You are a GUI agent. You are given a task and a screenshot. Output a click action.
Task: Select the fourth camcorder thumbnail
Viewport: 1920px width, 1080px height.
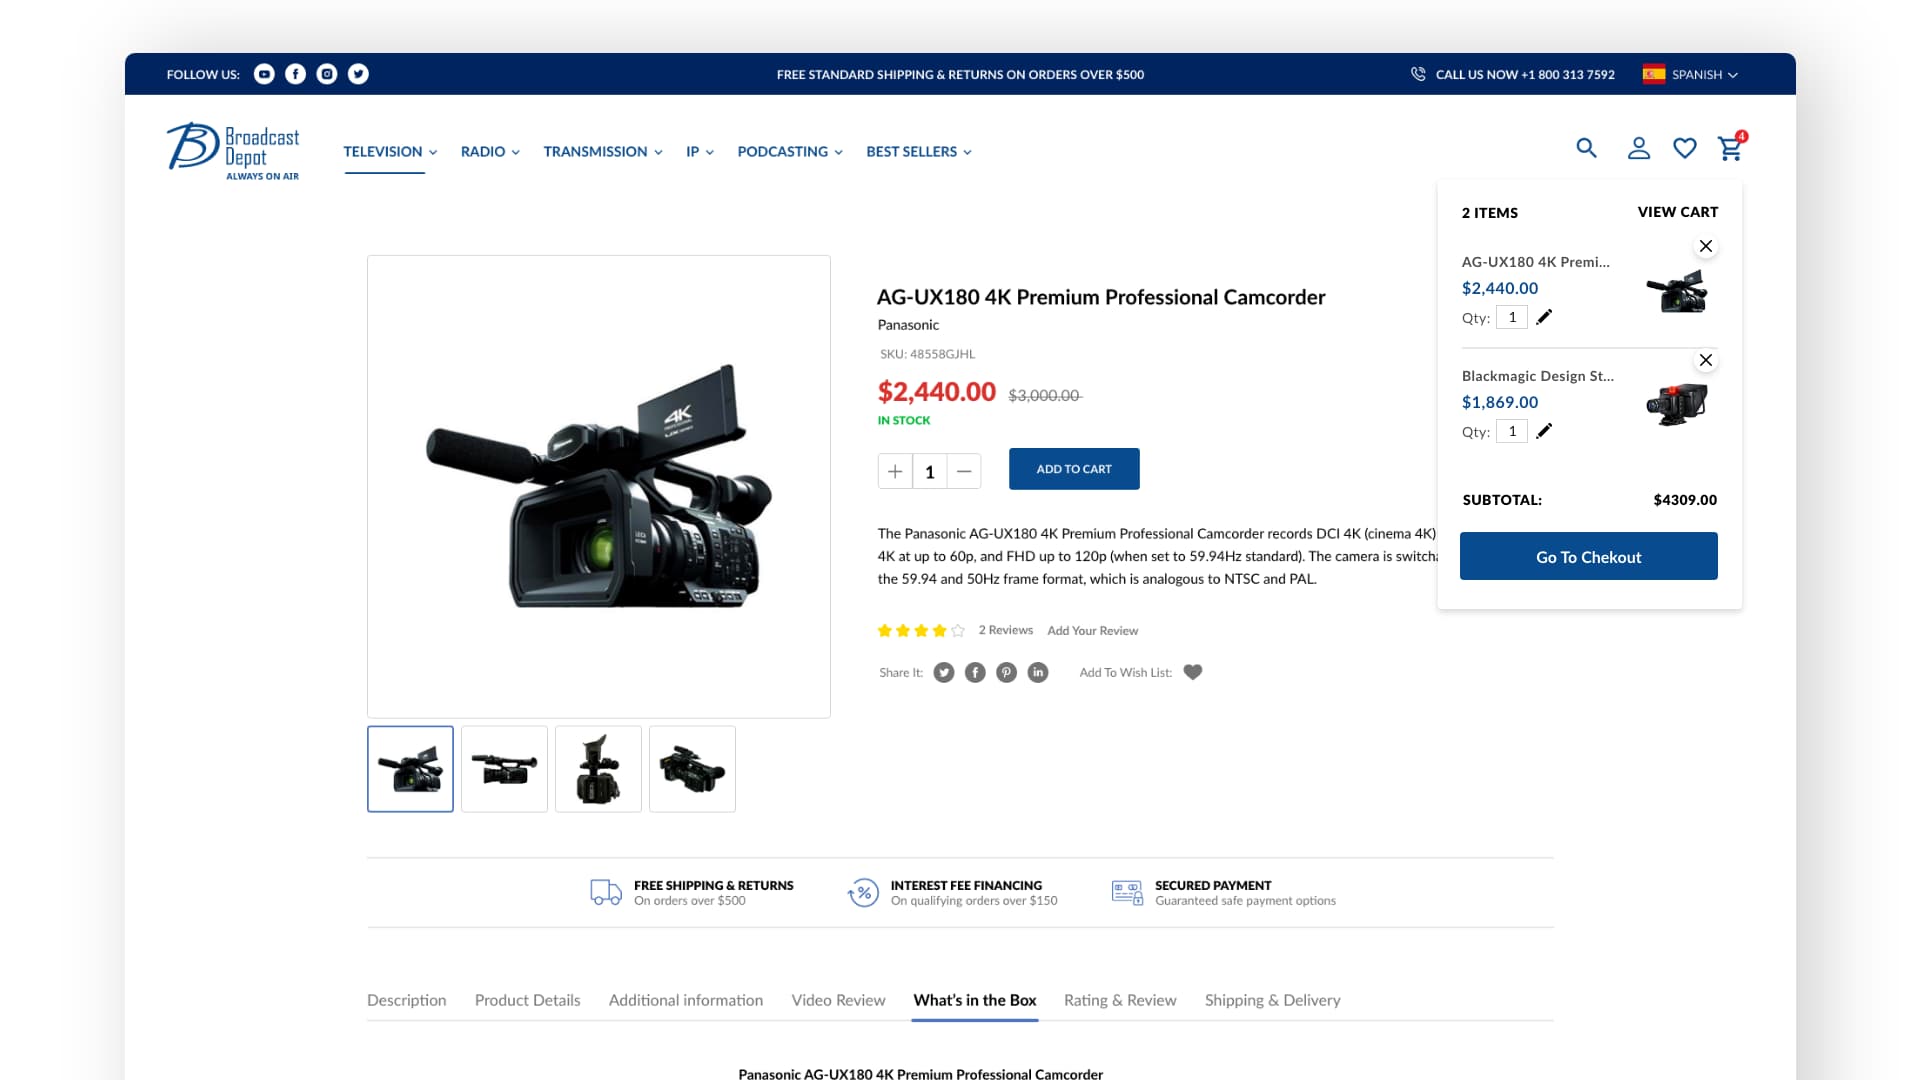point(692,769)
